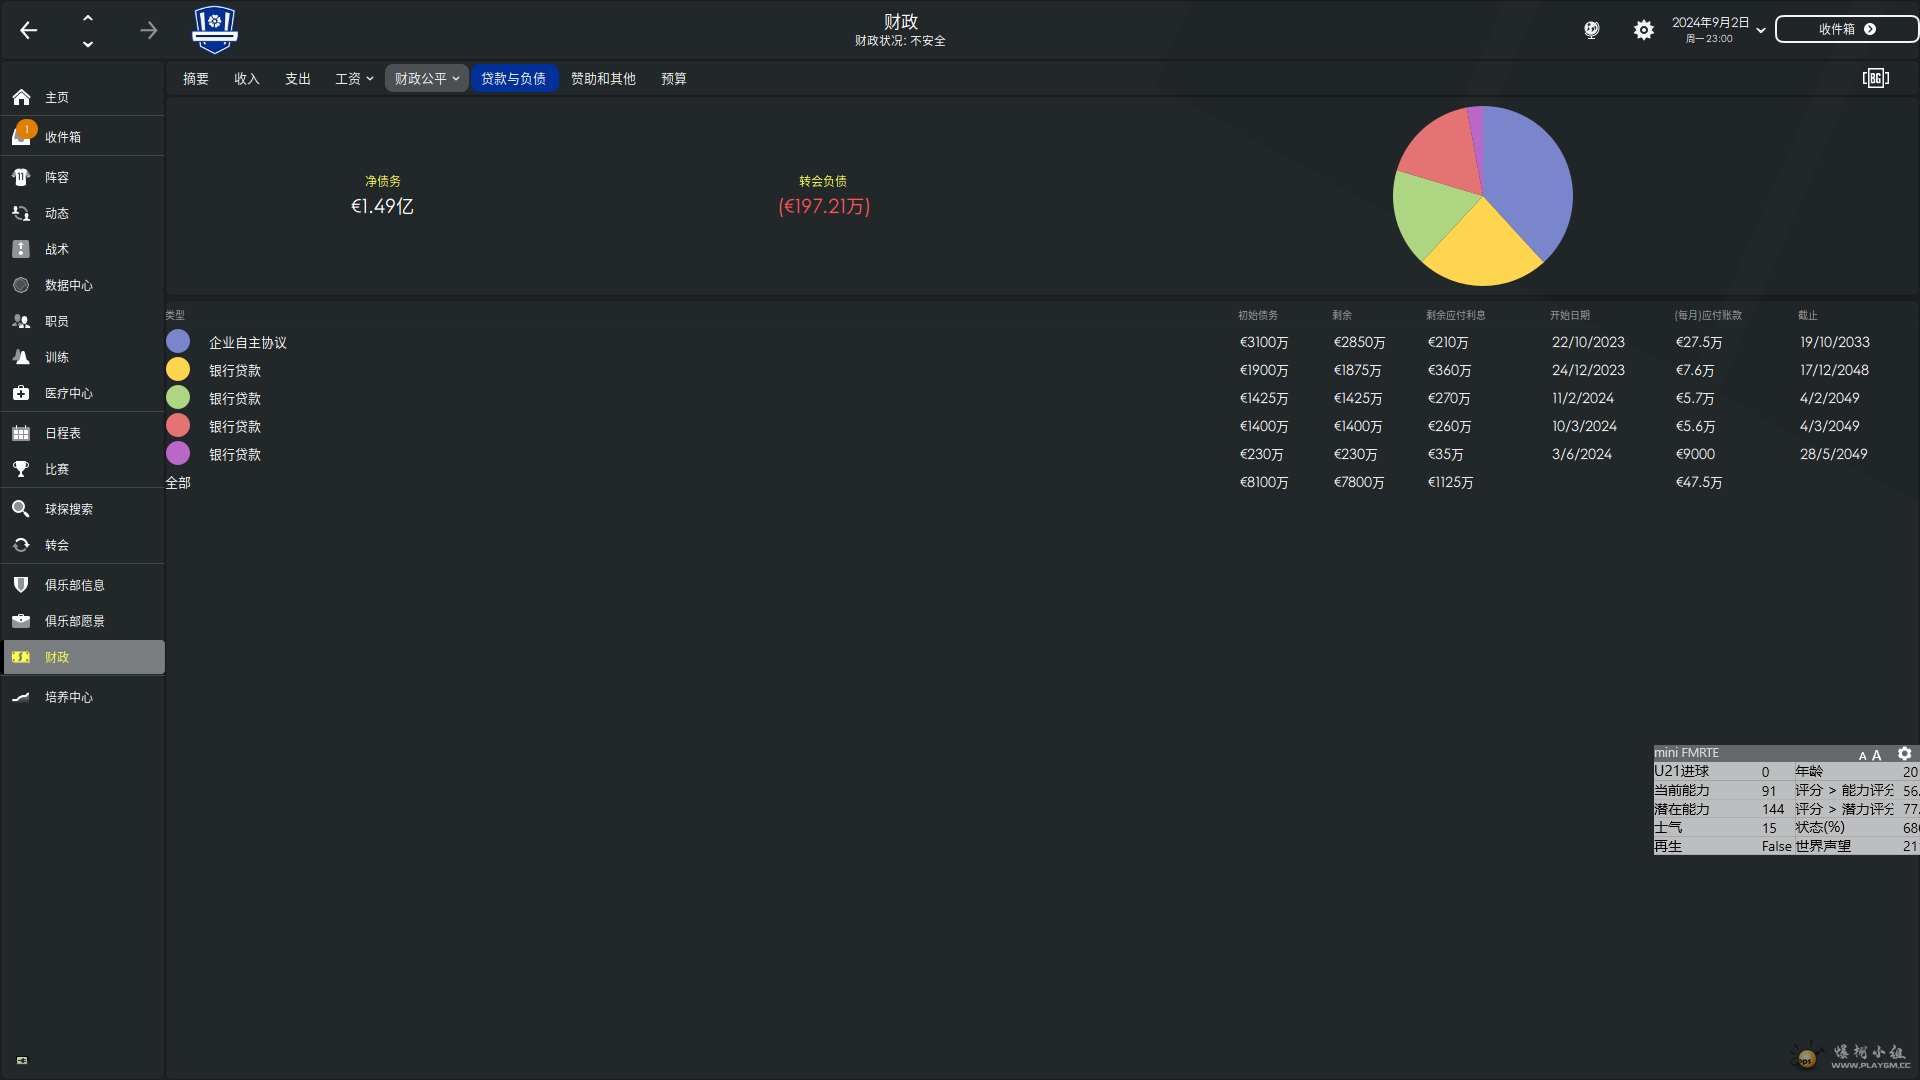Open the 动态 dynamics icon
Image resolution: width=1920 pixels, height=1080 pixels.
tap(21, 213)
